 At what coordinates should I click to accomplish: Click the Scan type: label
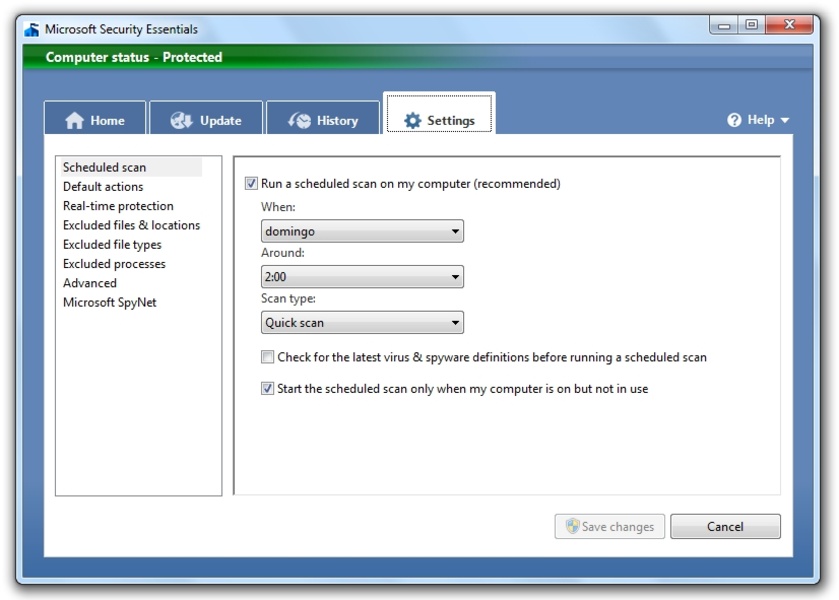pyautogui.click(x=288, y=299)
